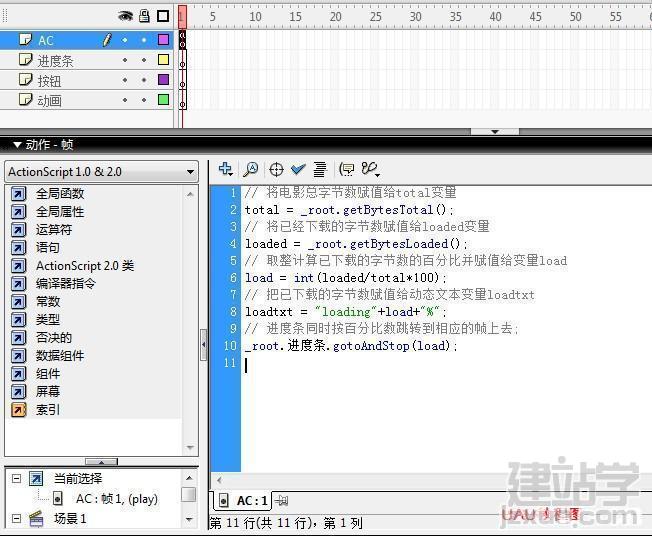Collapse the 场景 1 tree node
This screenshot has width=652, height=536.
point(16,519)
